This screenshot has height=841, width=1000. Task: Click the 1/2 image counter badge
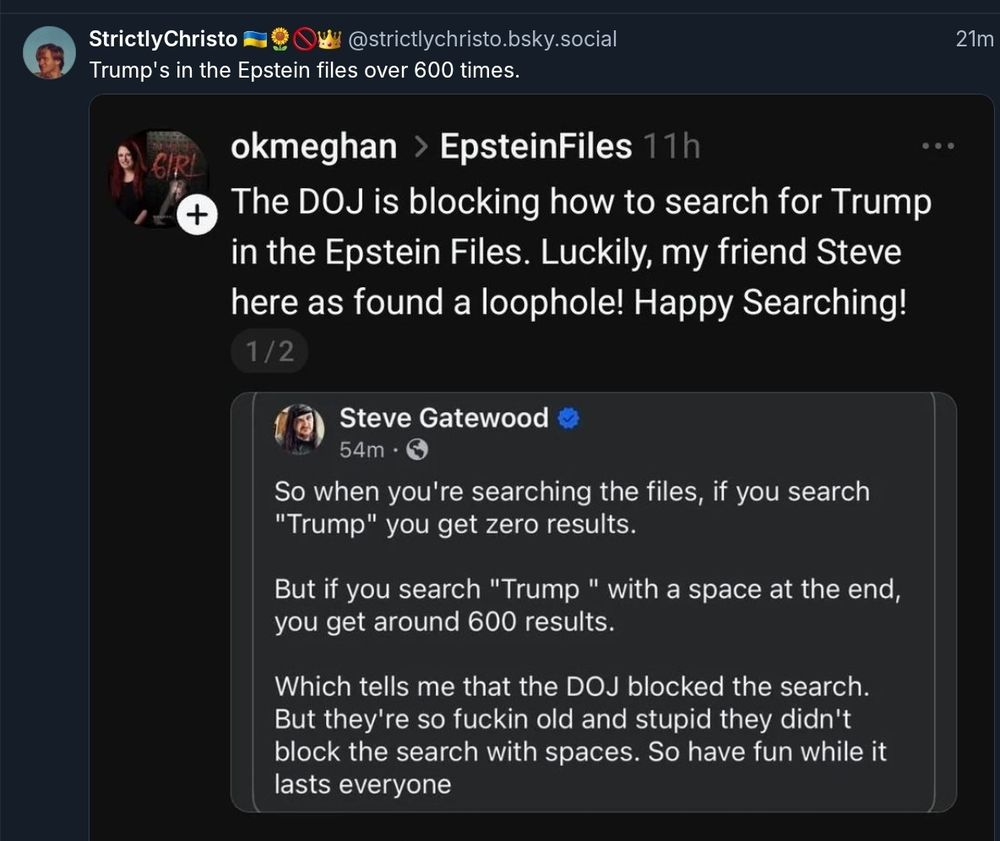tap(268, 352)
